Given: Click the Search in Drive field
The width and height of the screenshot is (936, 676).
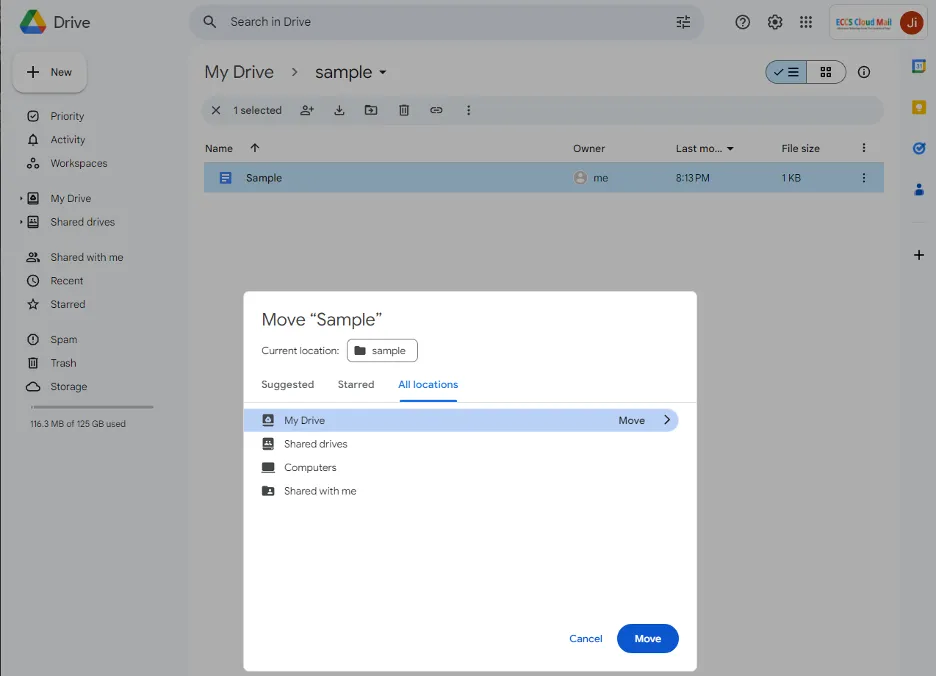Looking at the screenshot, I should point(440,22).
